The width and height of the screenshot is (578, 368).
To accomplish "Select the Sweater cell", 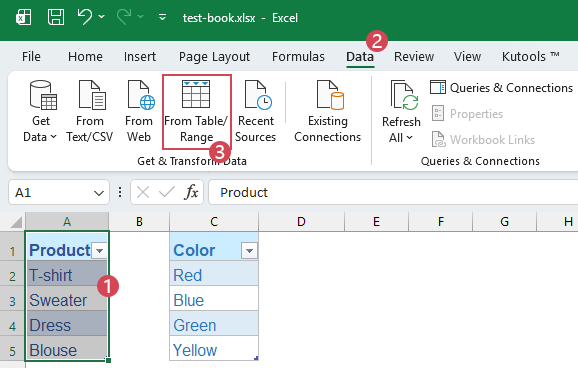I will tap(67, 298).
